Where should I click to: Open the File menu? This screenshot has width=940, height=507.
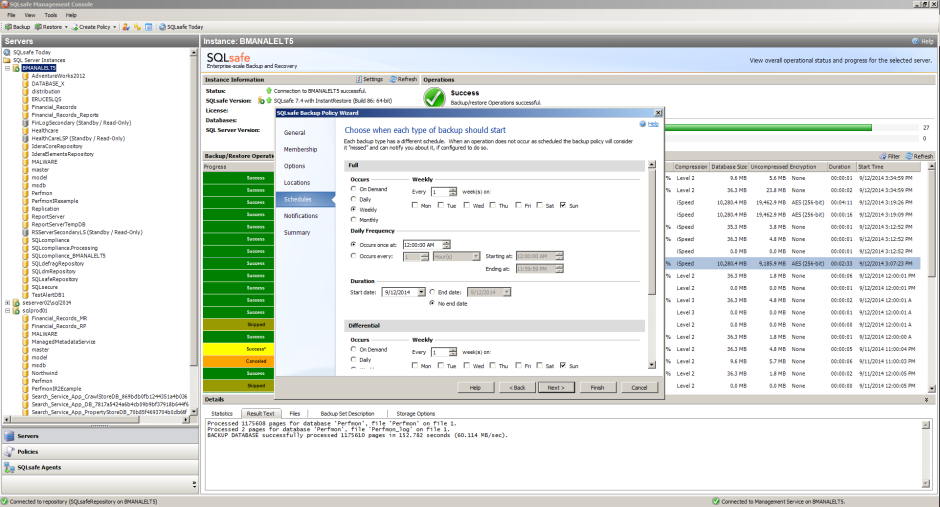(11, 15)
